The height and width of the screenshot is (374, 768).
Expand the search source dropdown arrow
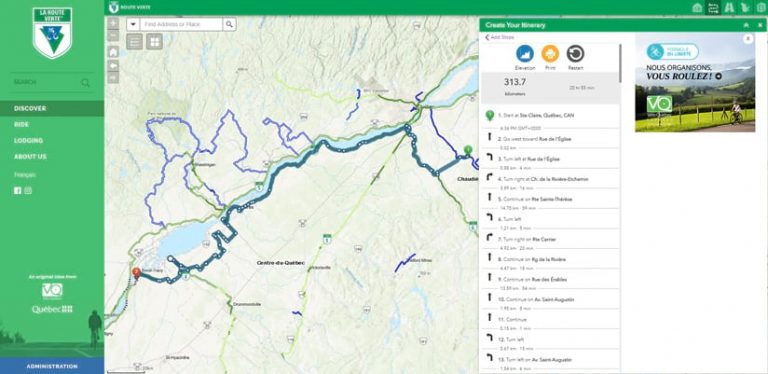[x=133, y=24]
